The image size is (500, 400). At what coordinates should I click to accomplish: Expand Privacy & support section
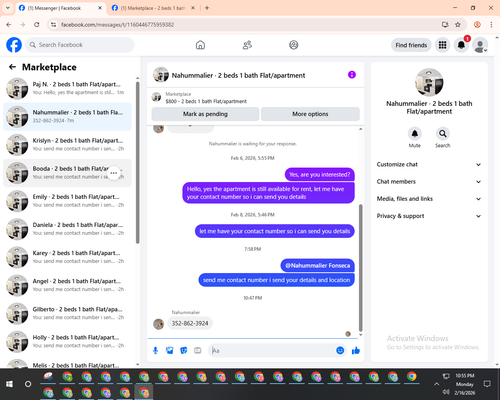(x=429, y=216)
